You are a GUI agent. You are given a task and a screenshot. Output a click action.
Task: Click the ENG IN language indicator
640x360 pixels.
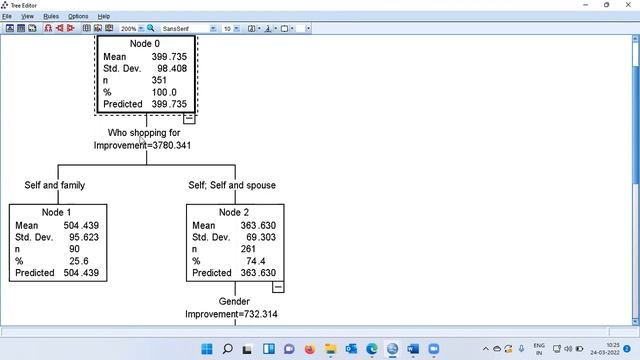click(539, 349)
